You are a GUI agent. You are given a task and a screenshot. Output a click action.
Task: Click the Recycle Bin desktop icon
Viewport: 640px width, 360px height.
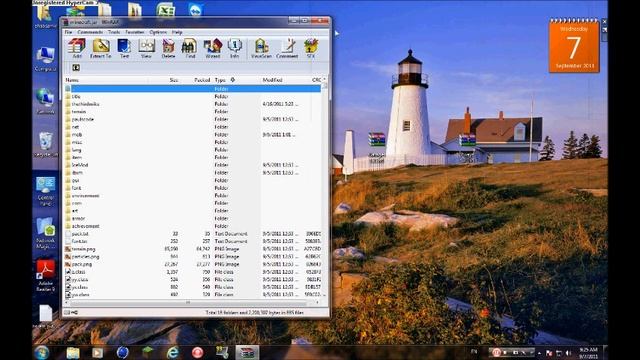pyautogui.click(x=45, y=144)
